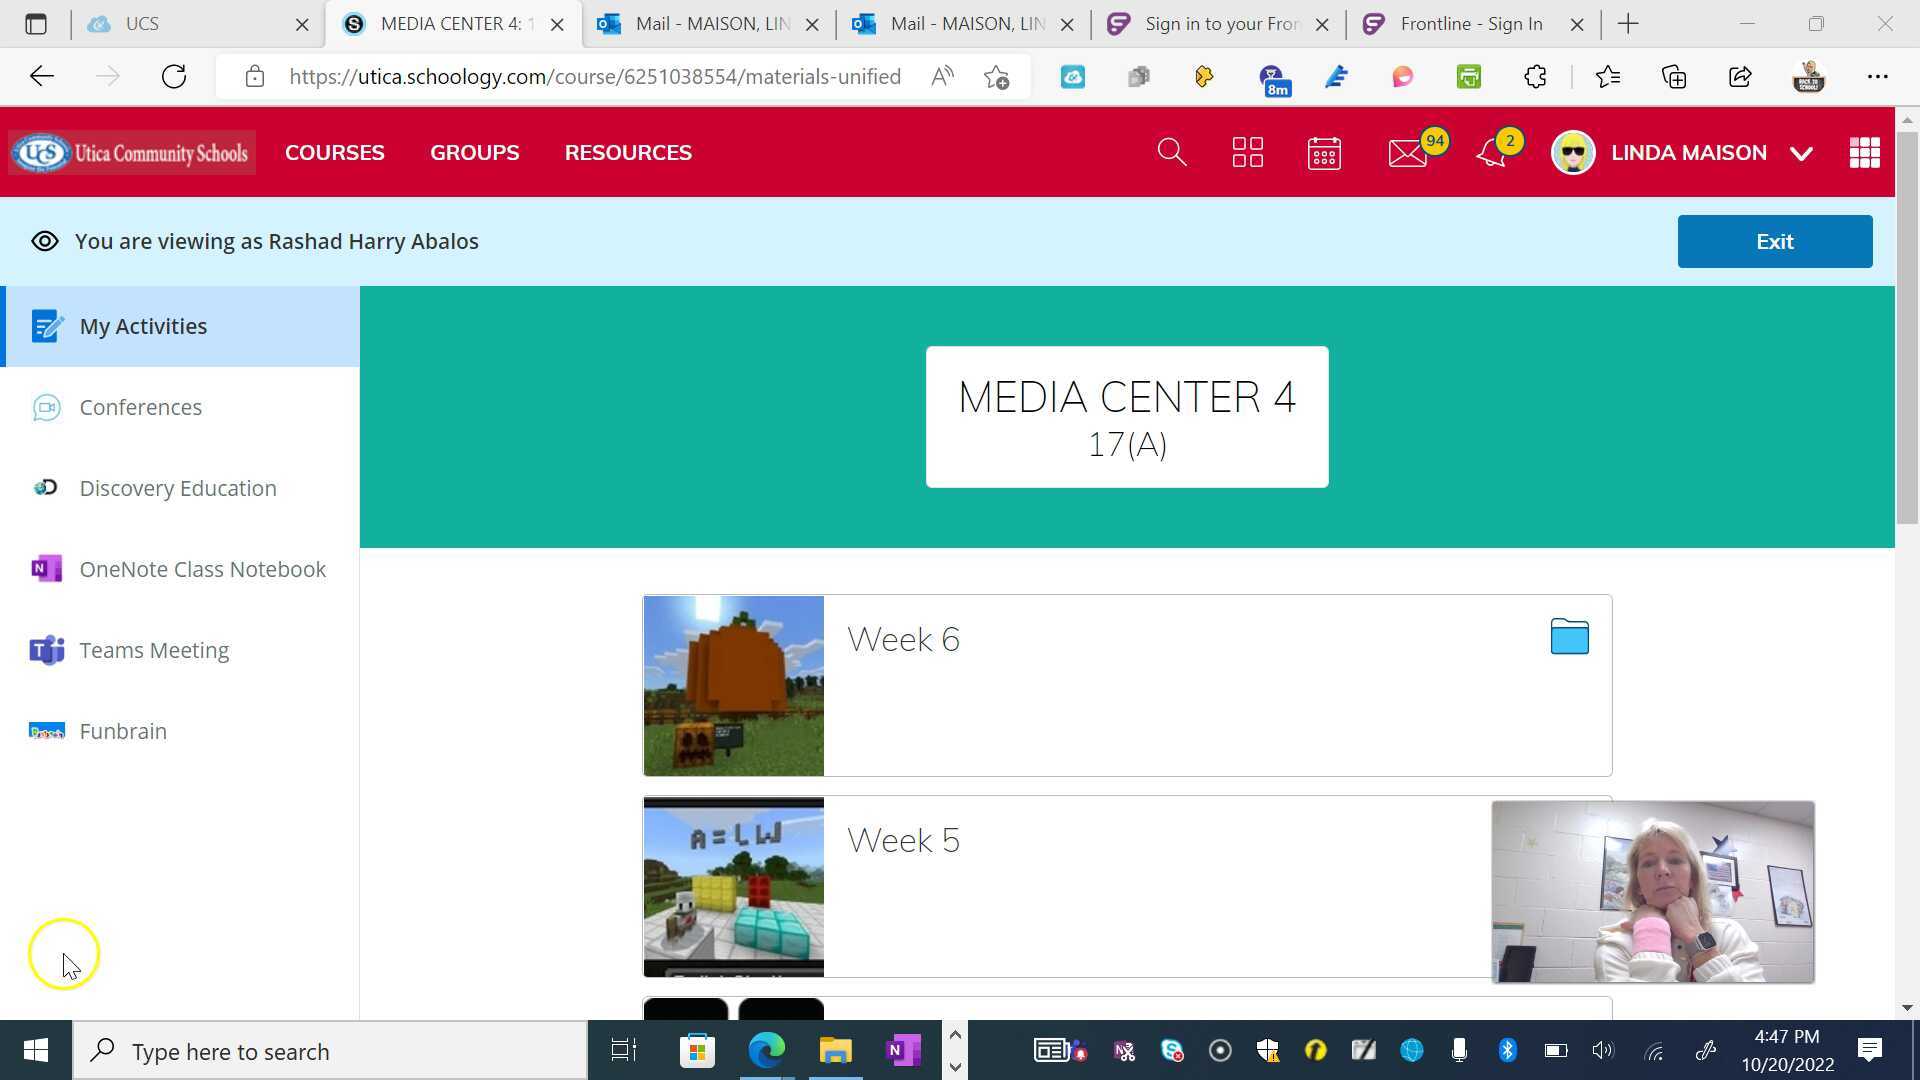The width and height of the screenshot is (1920, 1080).
Task: Open the Schoology messages inbox
Action: pos(1407,152)
